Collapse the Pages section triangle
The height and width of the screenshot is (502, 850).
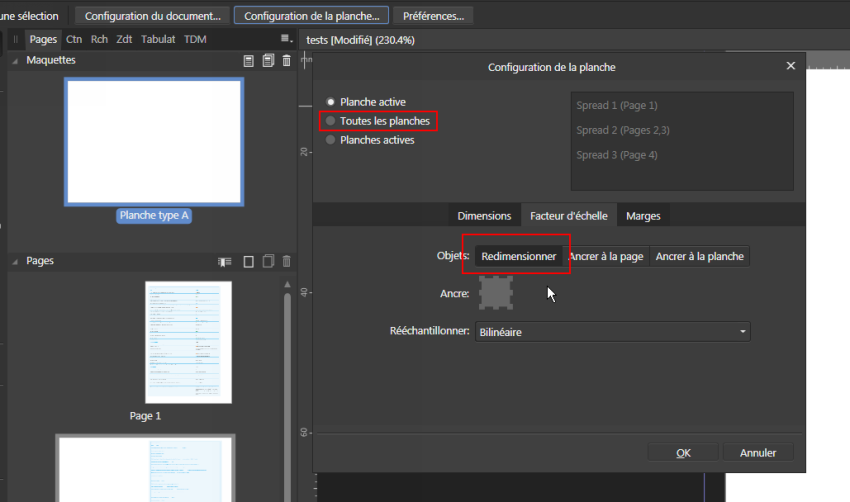pyautogui.click(x=16, y=261)
